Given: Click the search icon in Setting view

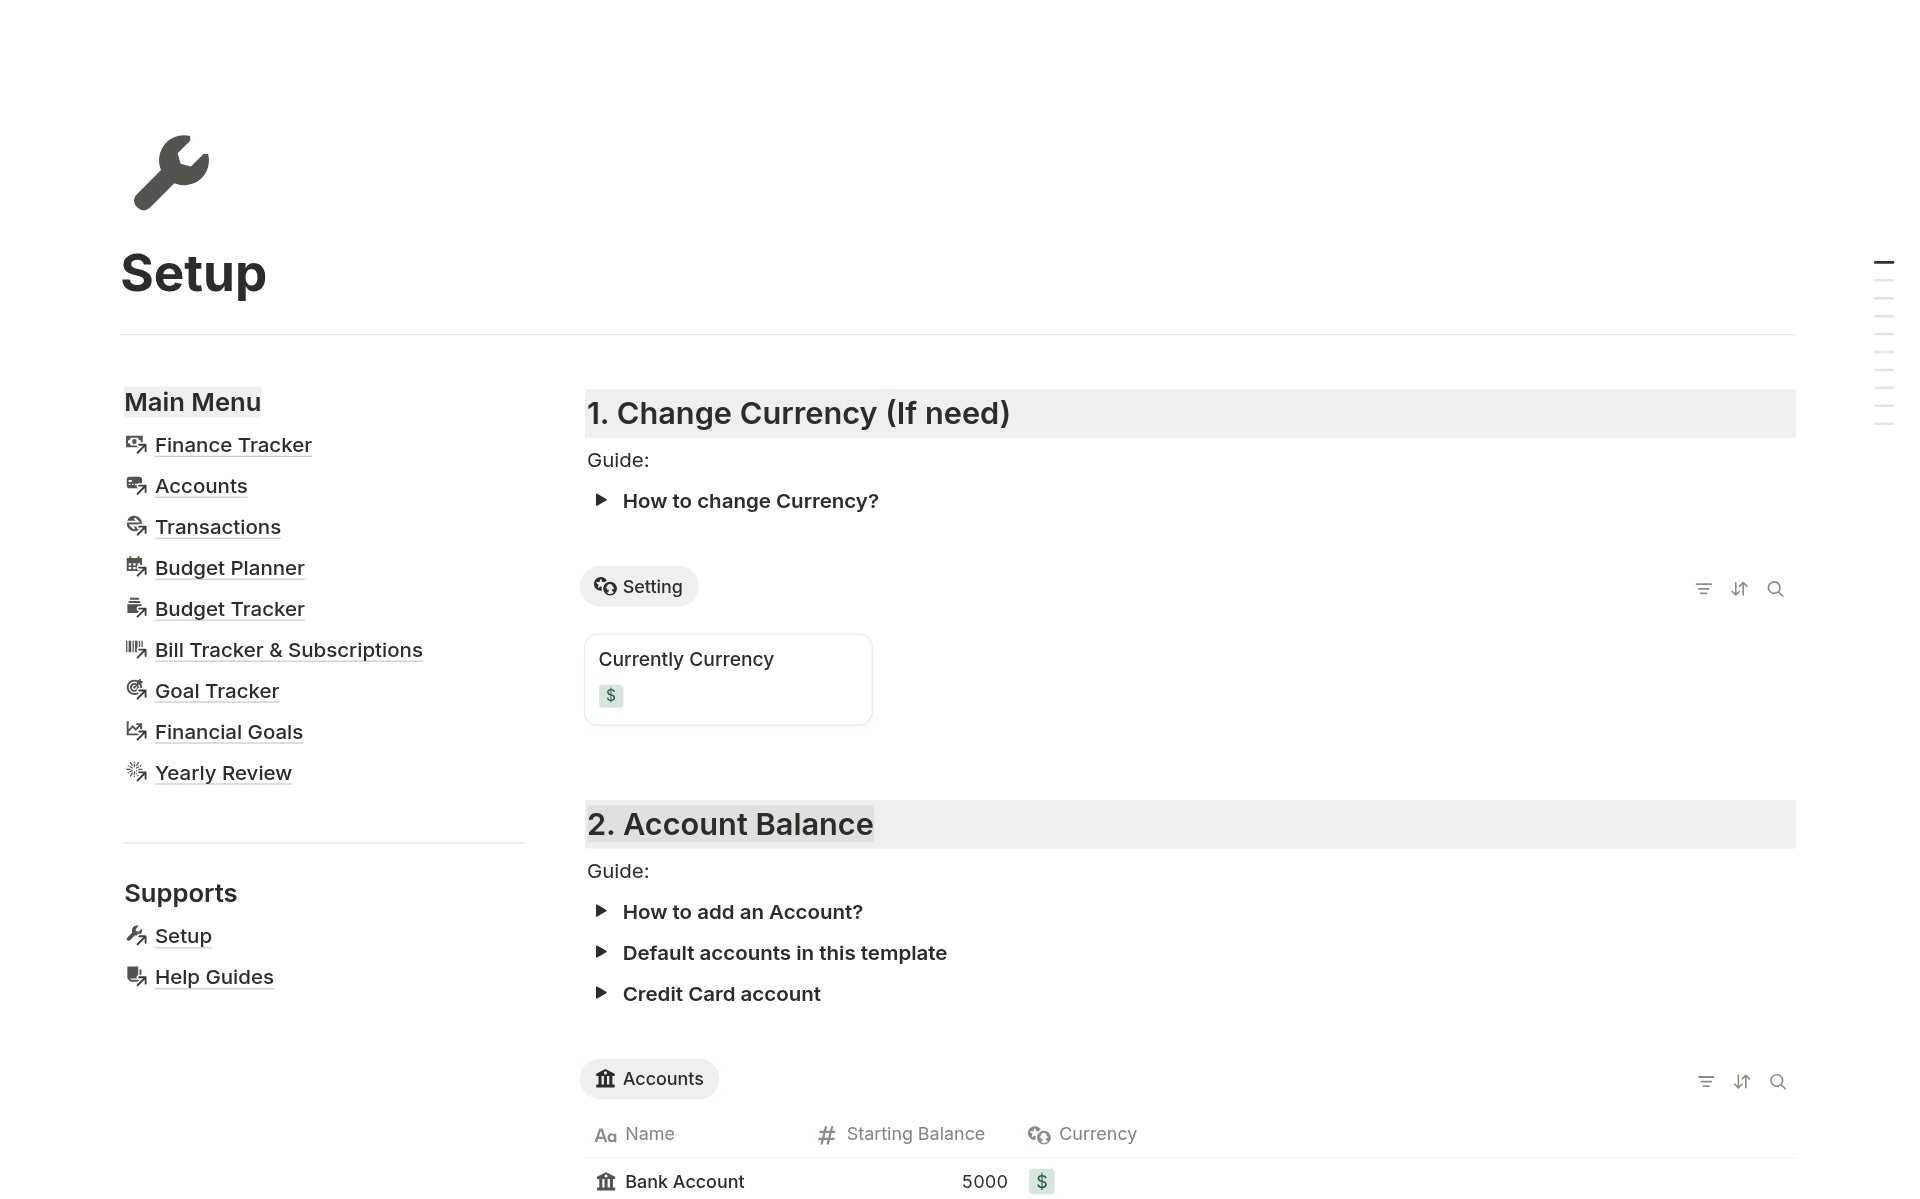Looking at the screenshot, I should coord(1775,589).
